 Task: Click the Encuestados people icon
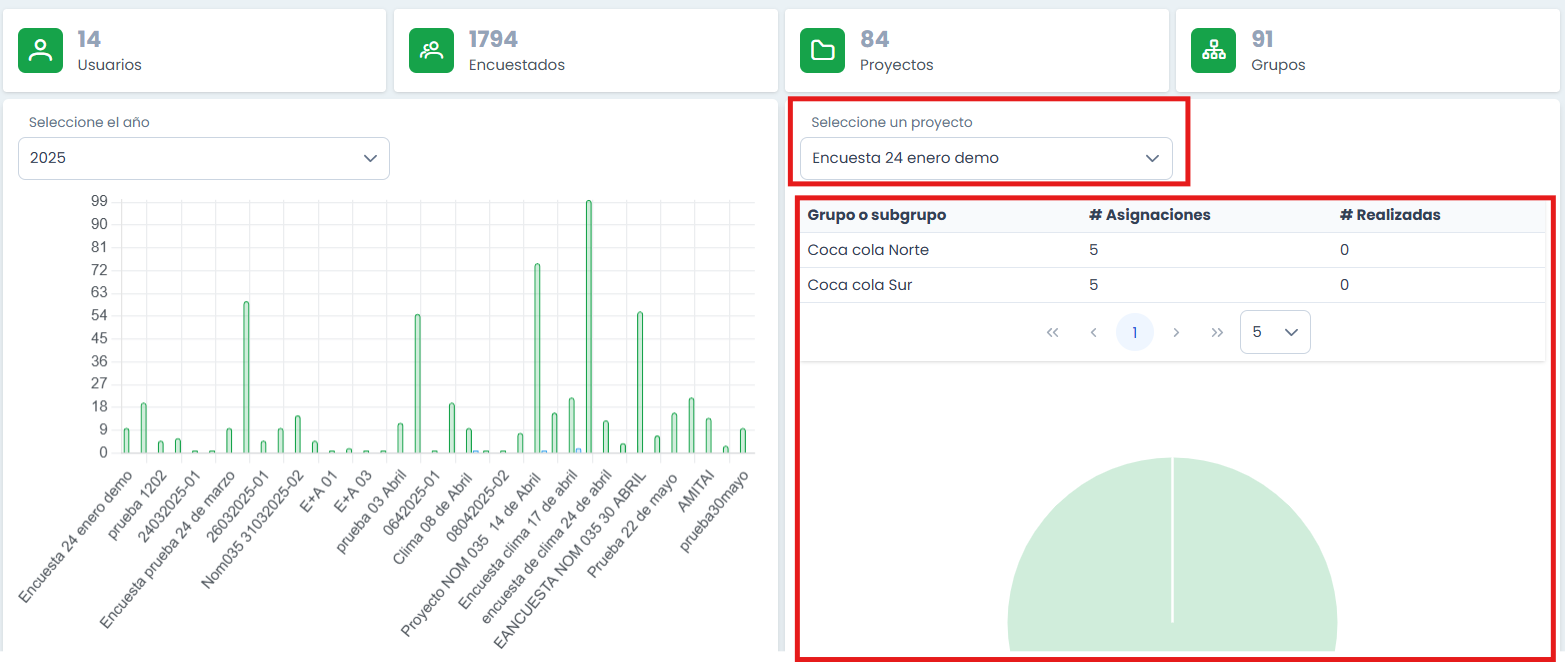(432, 51)
